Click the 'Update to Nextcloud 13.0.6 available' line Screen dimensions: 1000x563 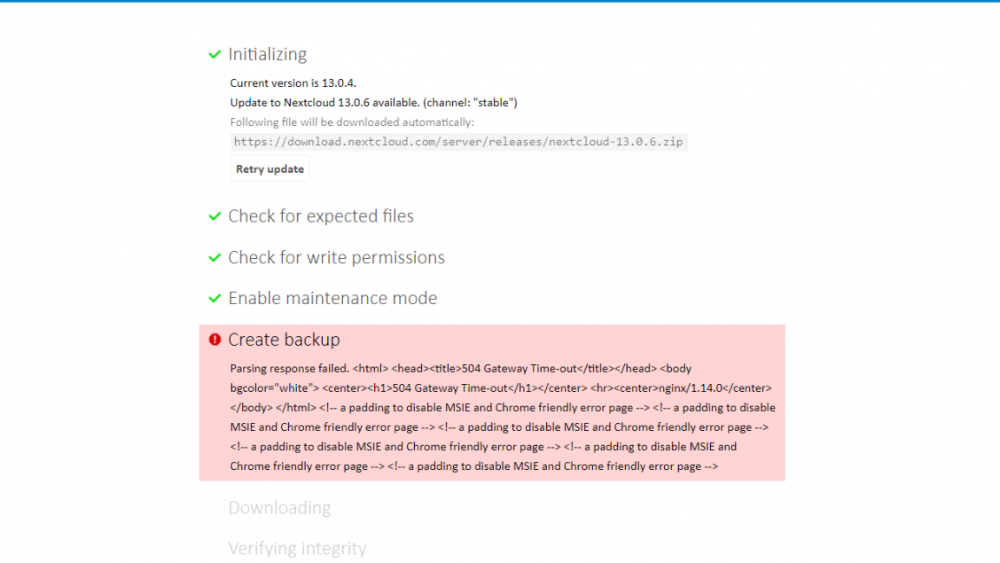click(x=374, y=103)
